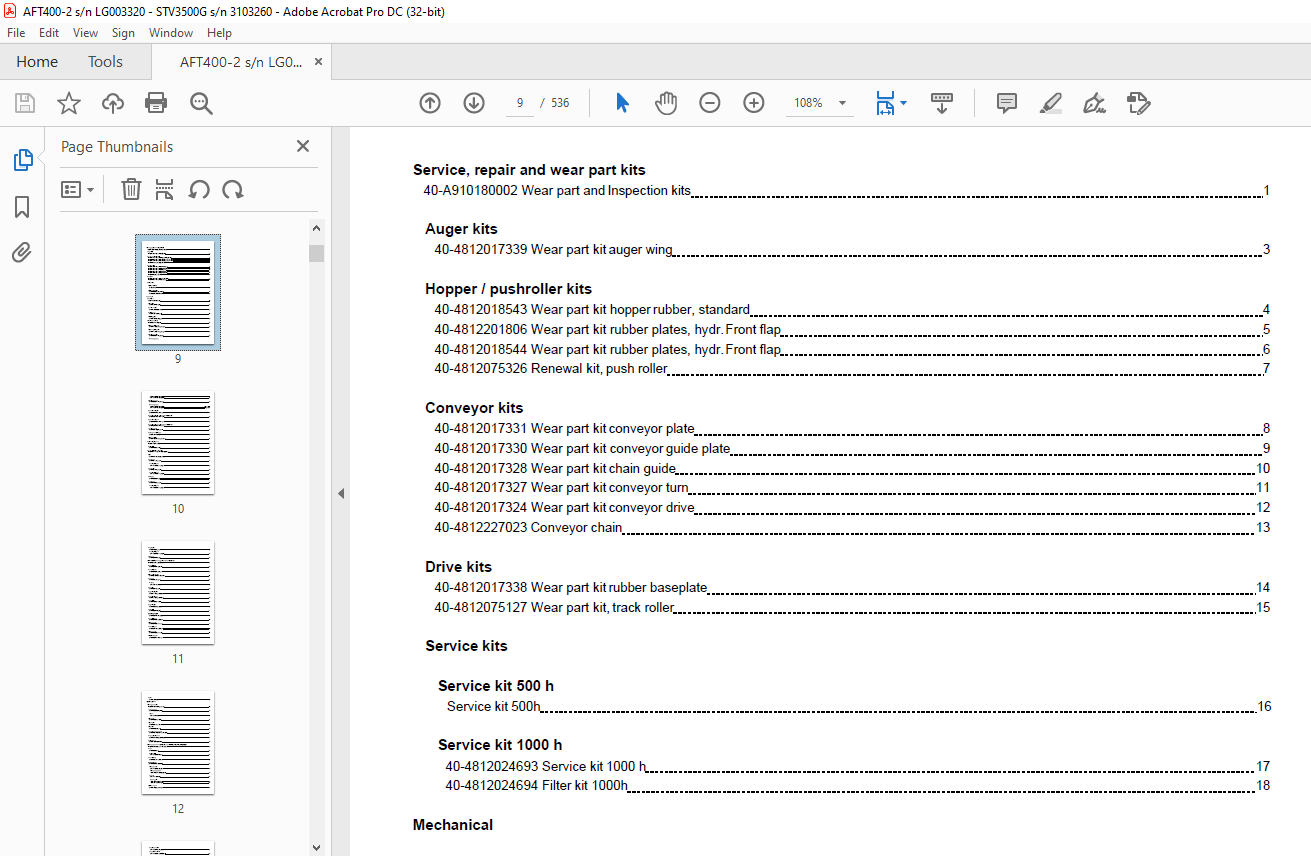Open Wear part kit hopper rubber, standard entry
1311x856 pixels.
tap(852, 310)
